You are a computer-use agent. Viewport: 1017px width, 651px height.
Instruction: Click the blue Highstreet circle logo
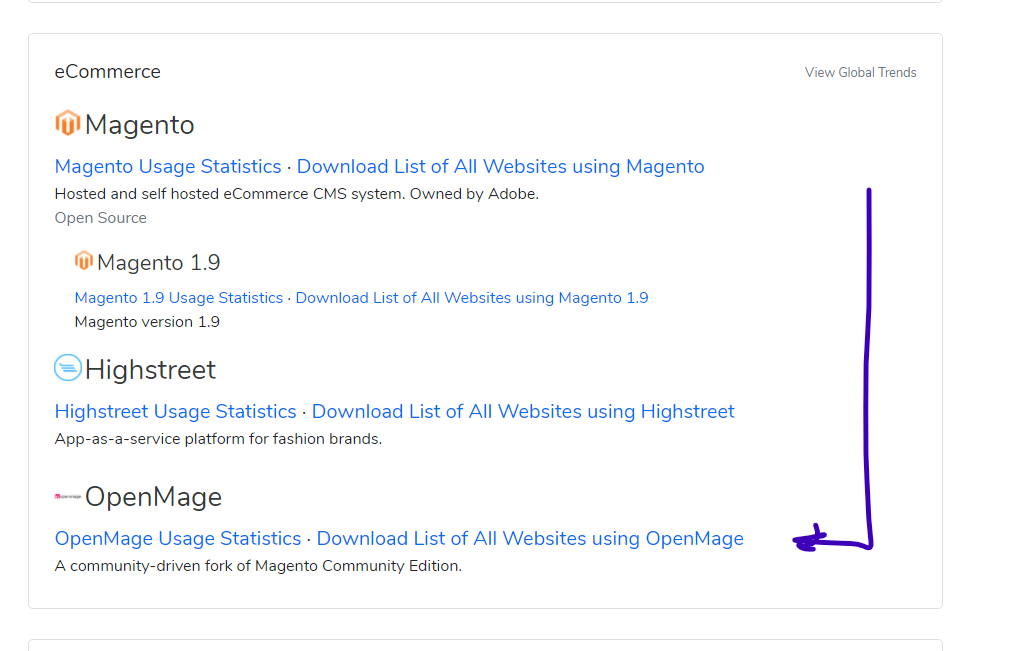[68, 368]
